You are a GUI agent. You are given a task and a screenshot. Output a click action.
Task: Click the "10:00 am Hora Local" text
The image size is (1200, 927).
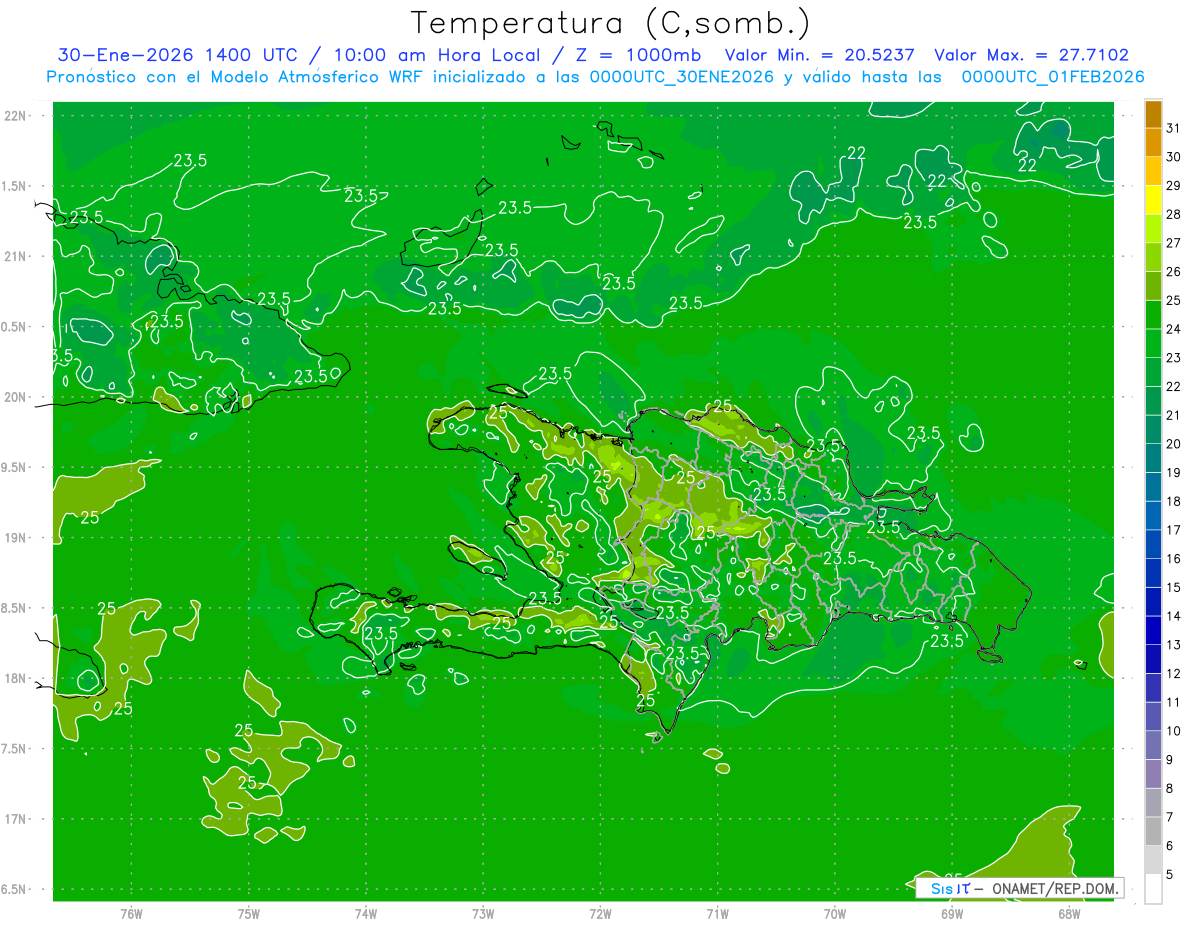point(435,56)
